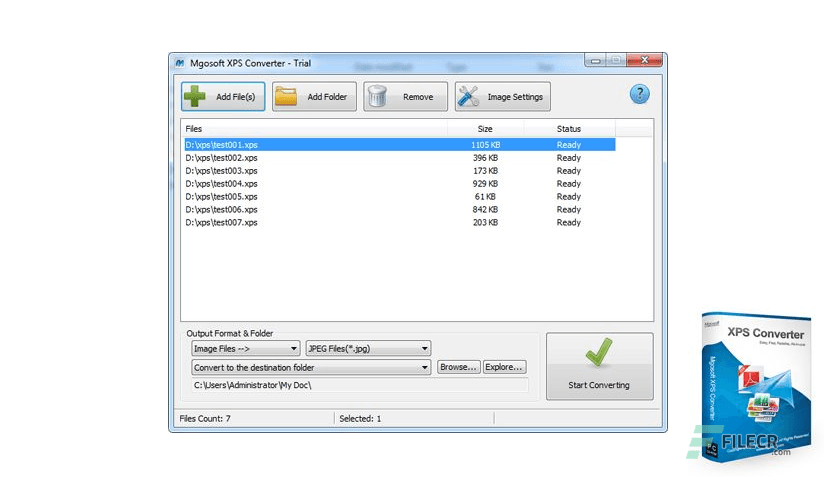This screenshot has height=484, width=836.
Task: Click the Explore... button
Action: (504, 367)
